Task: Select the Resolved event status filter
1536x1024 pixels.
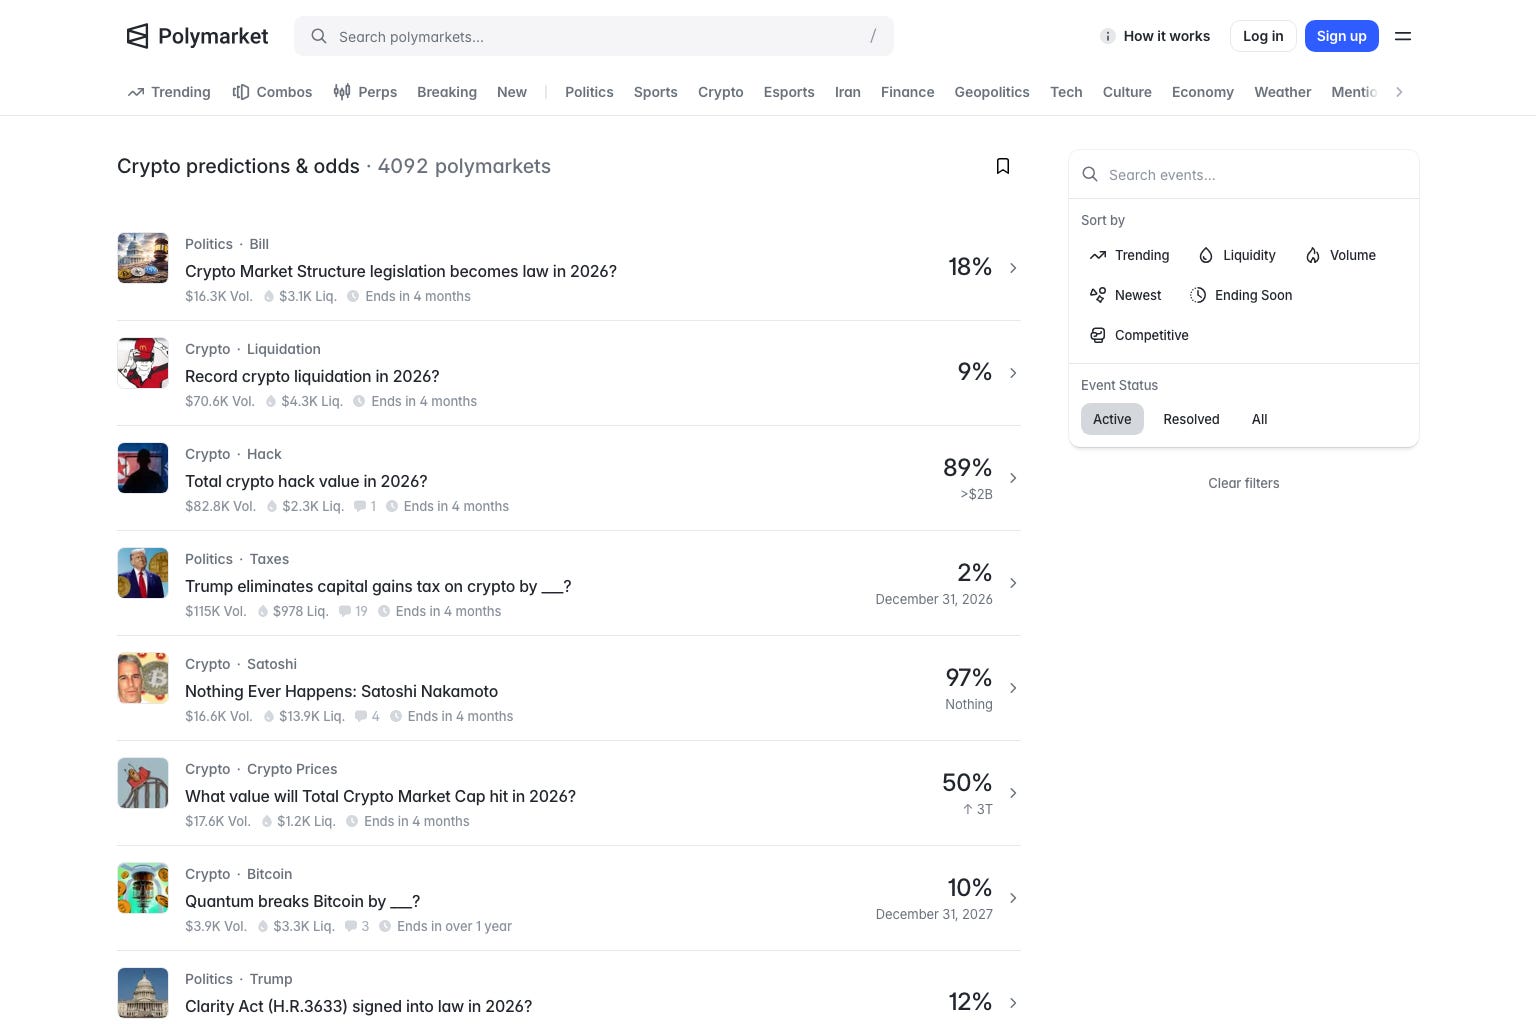Action: tap(1191, 419)
